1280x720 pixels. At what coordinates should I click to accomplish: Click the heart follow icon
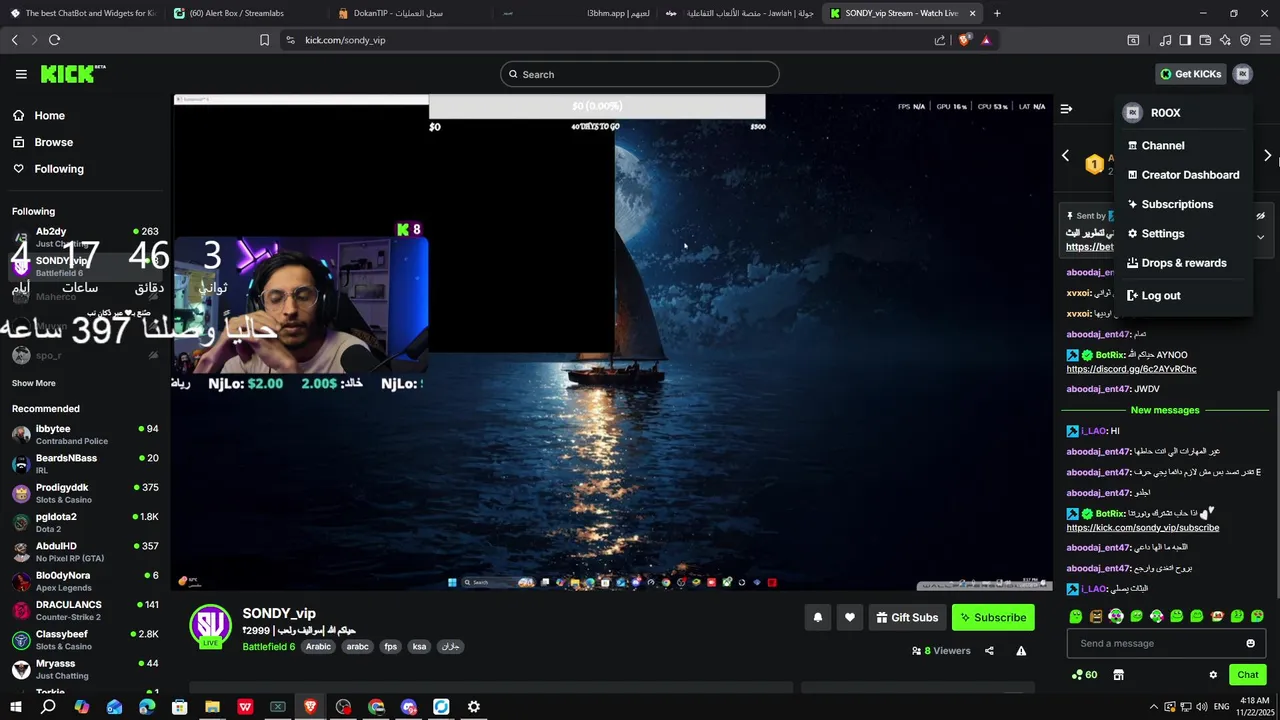(849, 618)
